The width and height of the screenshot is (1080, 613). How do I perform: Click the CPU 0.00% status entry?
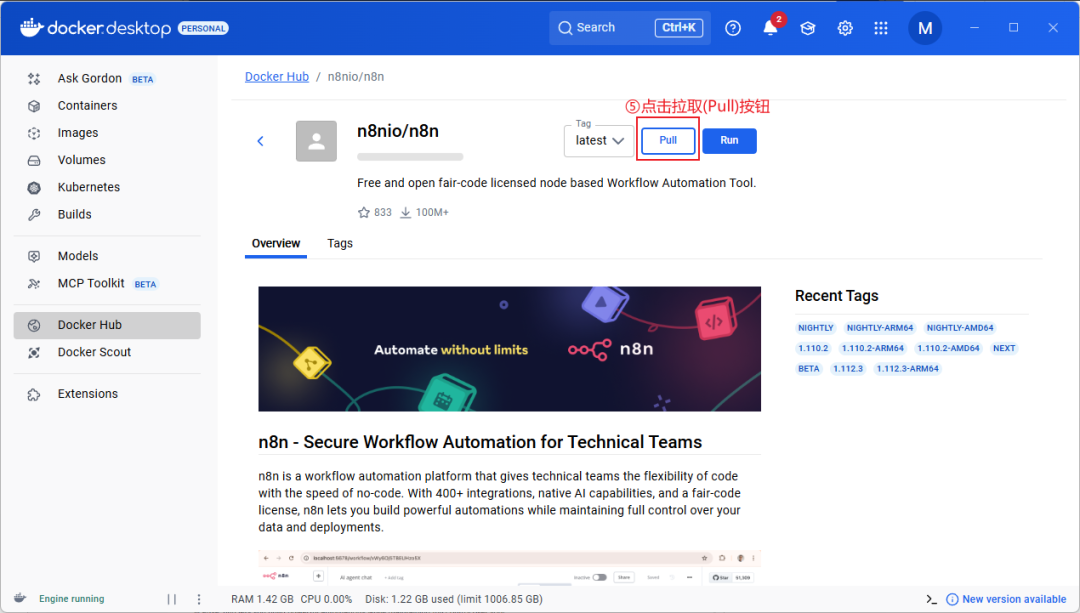click(326, 599)
